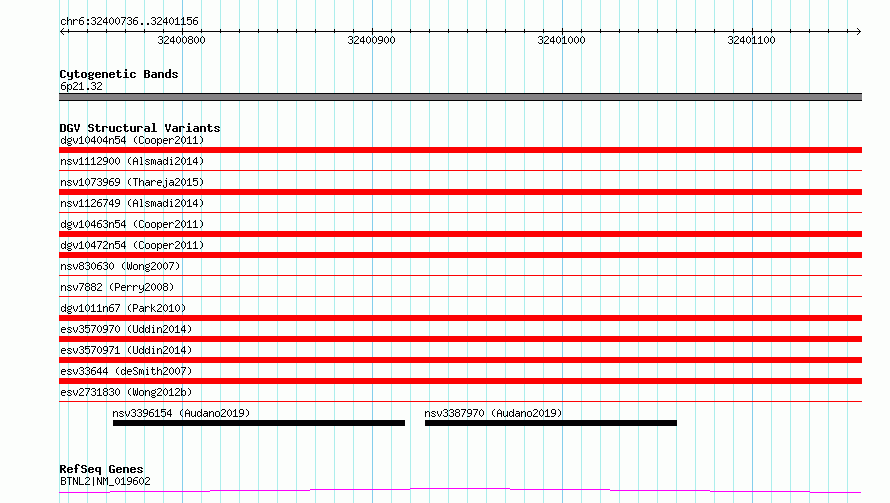Click the red bar under esv3570970
The height and width of the screenshot is (503, 890).
[x=460, y=339]
